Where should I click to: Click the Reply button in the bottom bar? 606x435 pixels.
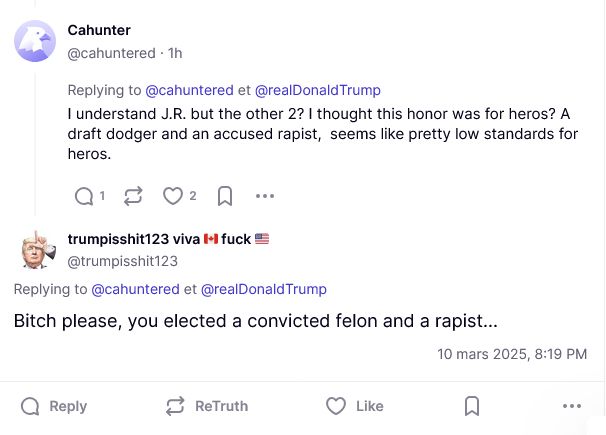(54, 406)
